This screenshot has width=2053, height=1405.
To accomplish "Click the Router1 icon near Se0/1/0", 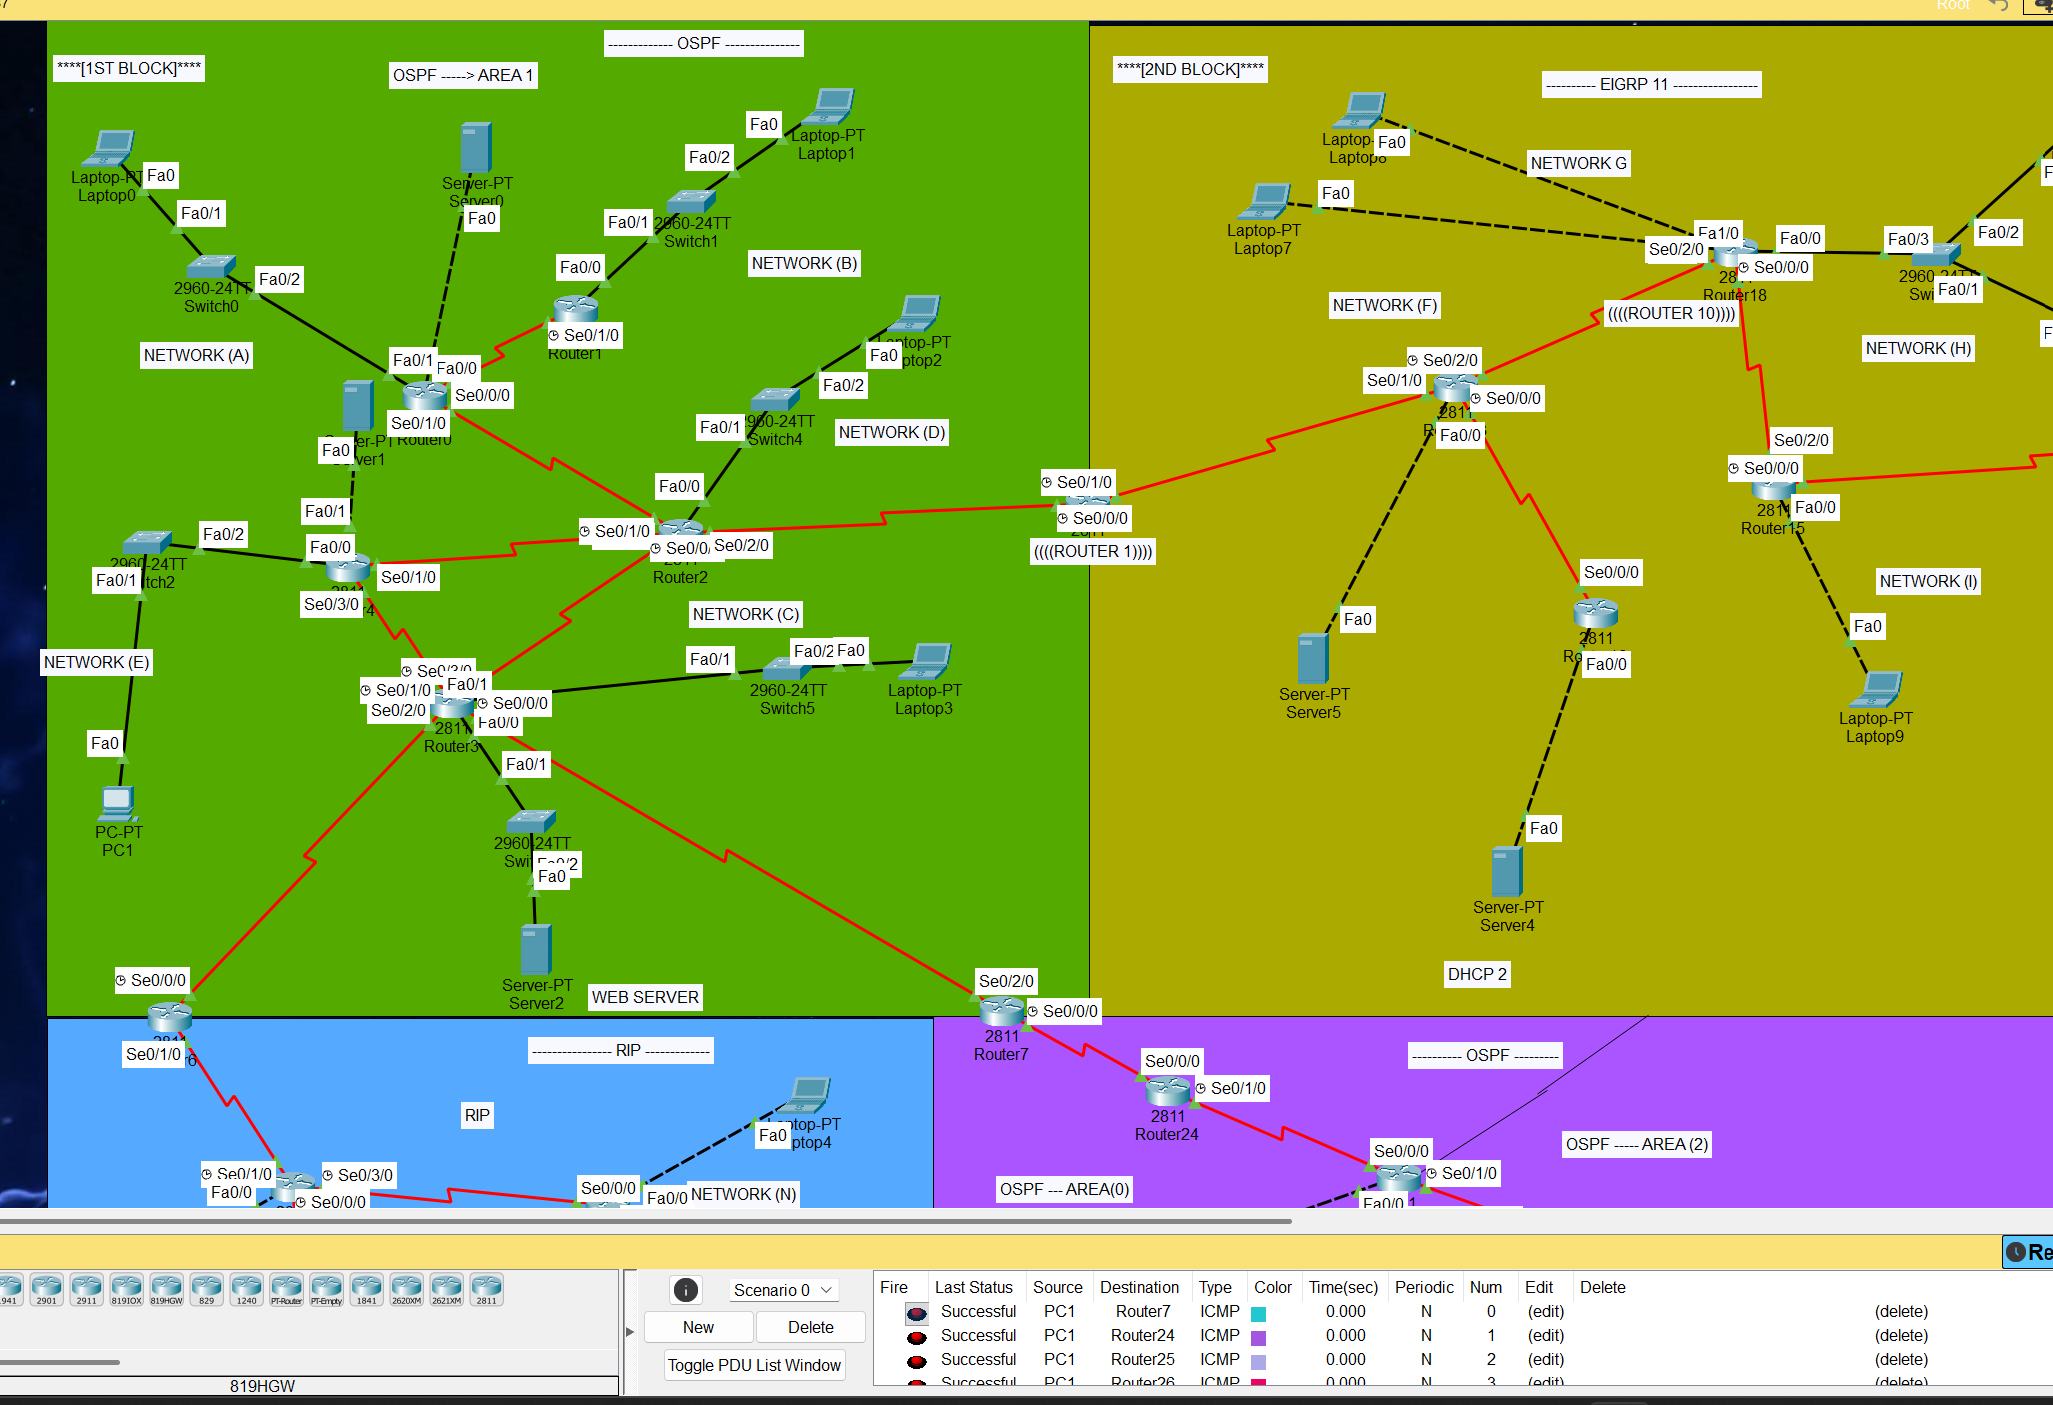I will click(576, 309).
